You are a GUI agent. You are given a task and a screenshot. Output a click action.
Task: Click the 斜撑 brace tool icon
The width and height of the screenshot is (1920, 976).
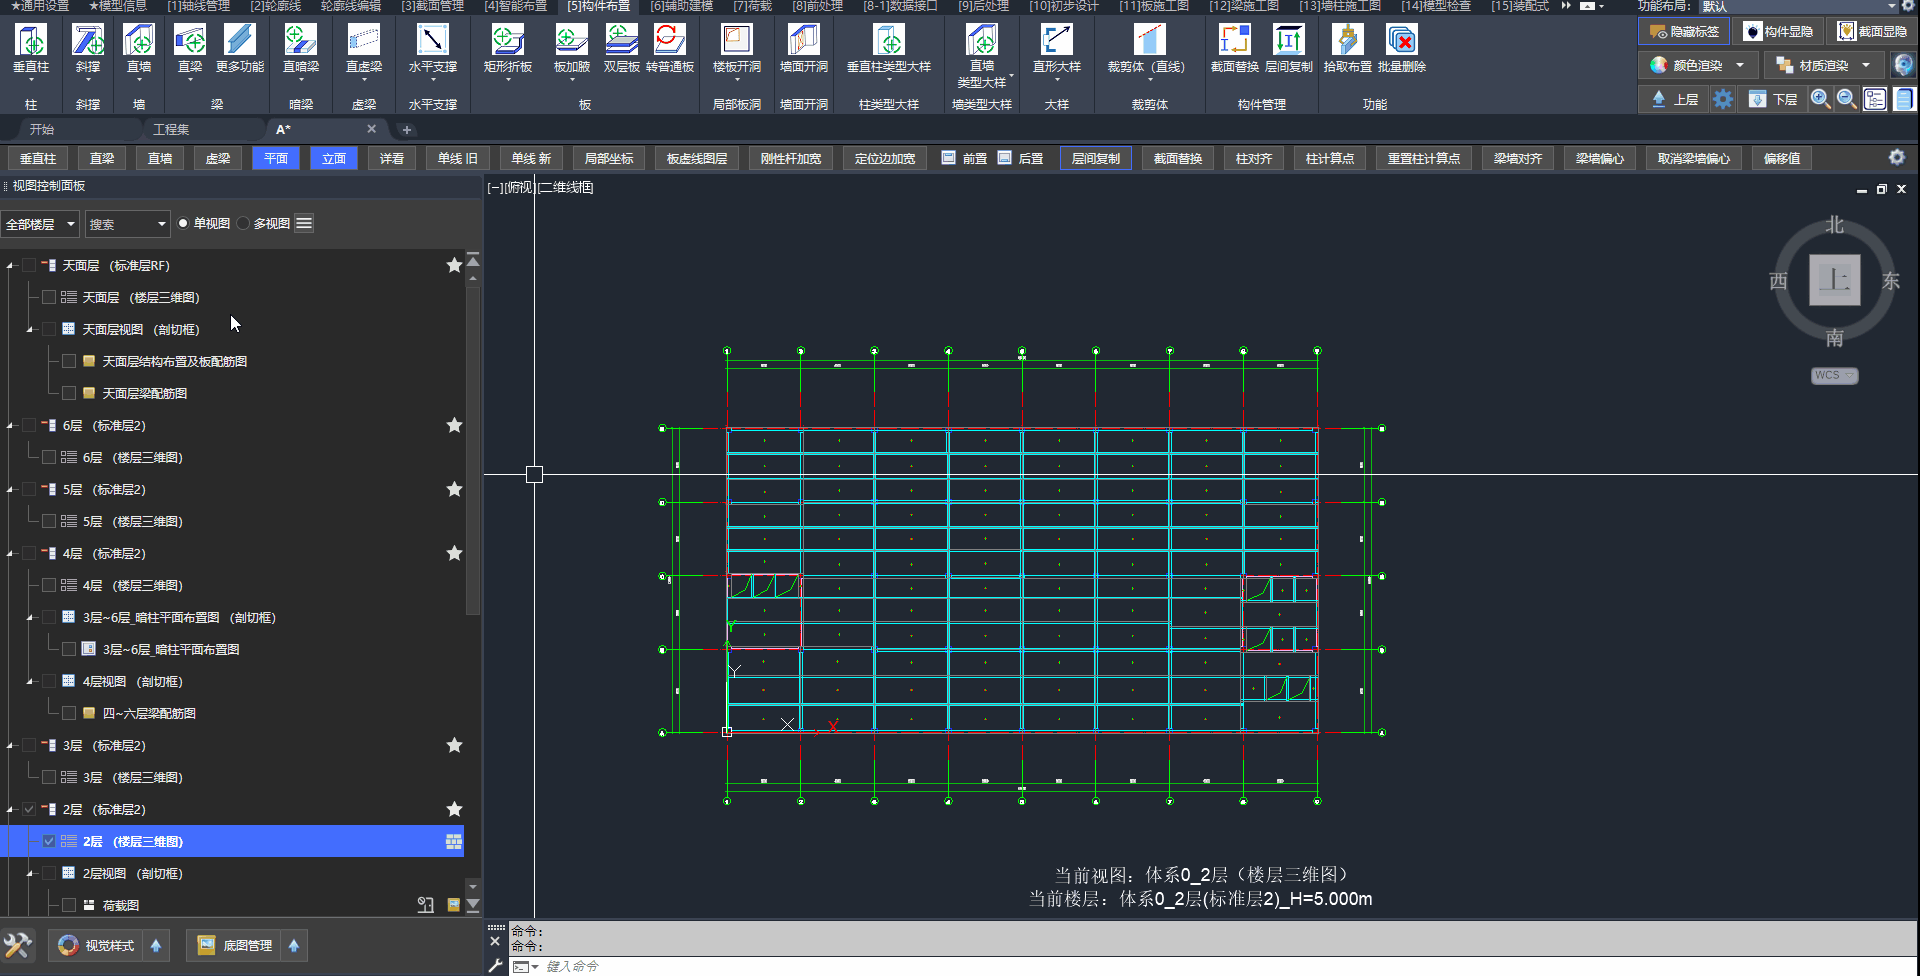tap(88, 41)
